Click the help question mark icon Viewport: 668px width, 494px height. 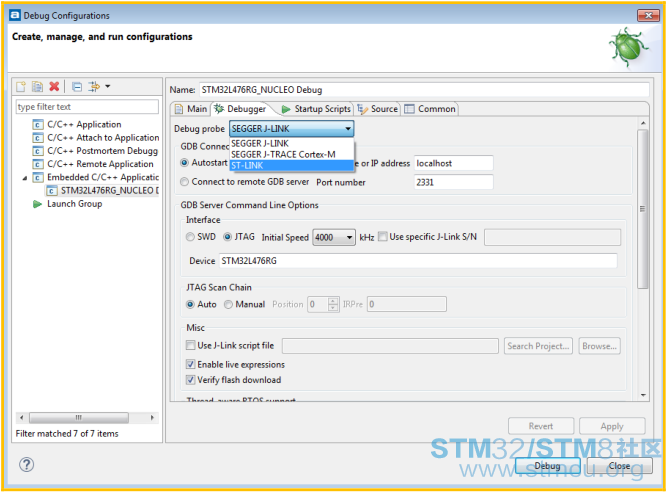(26, 465)
